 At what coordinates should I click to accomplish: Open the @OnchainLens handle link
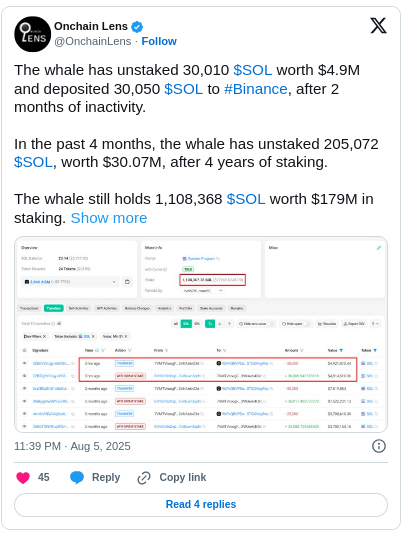93,41
